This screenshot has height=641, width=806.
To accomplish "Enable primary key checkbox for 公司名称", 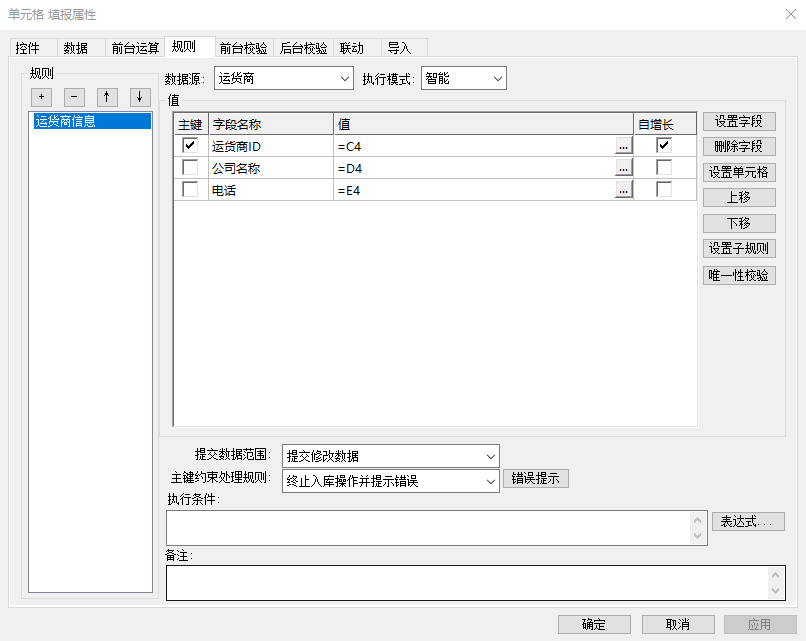I will point(190,168).
